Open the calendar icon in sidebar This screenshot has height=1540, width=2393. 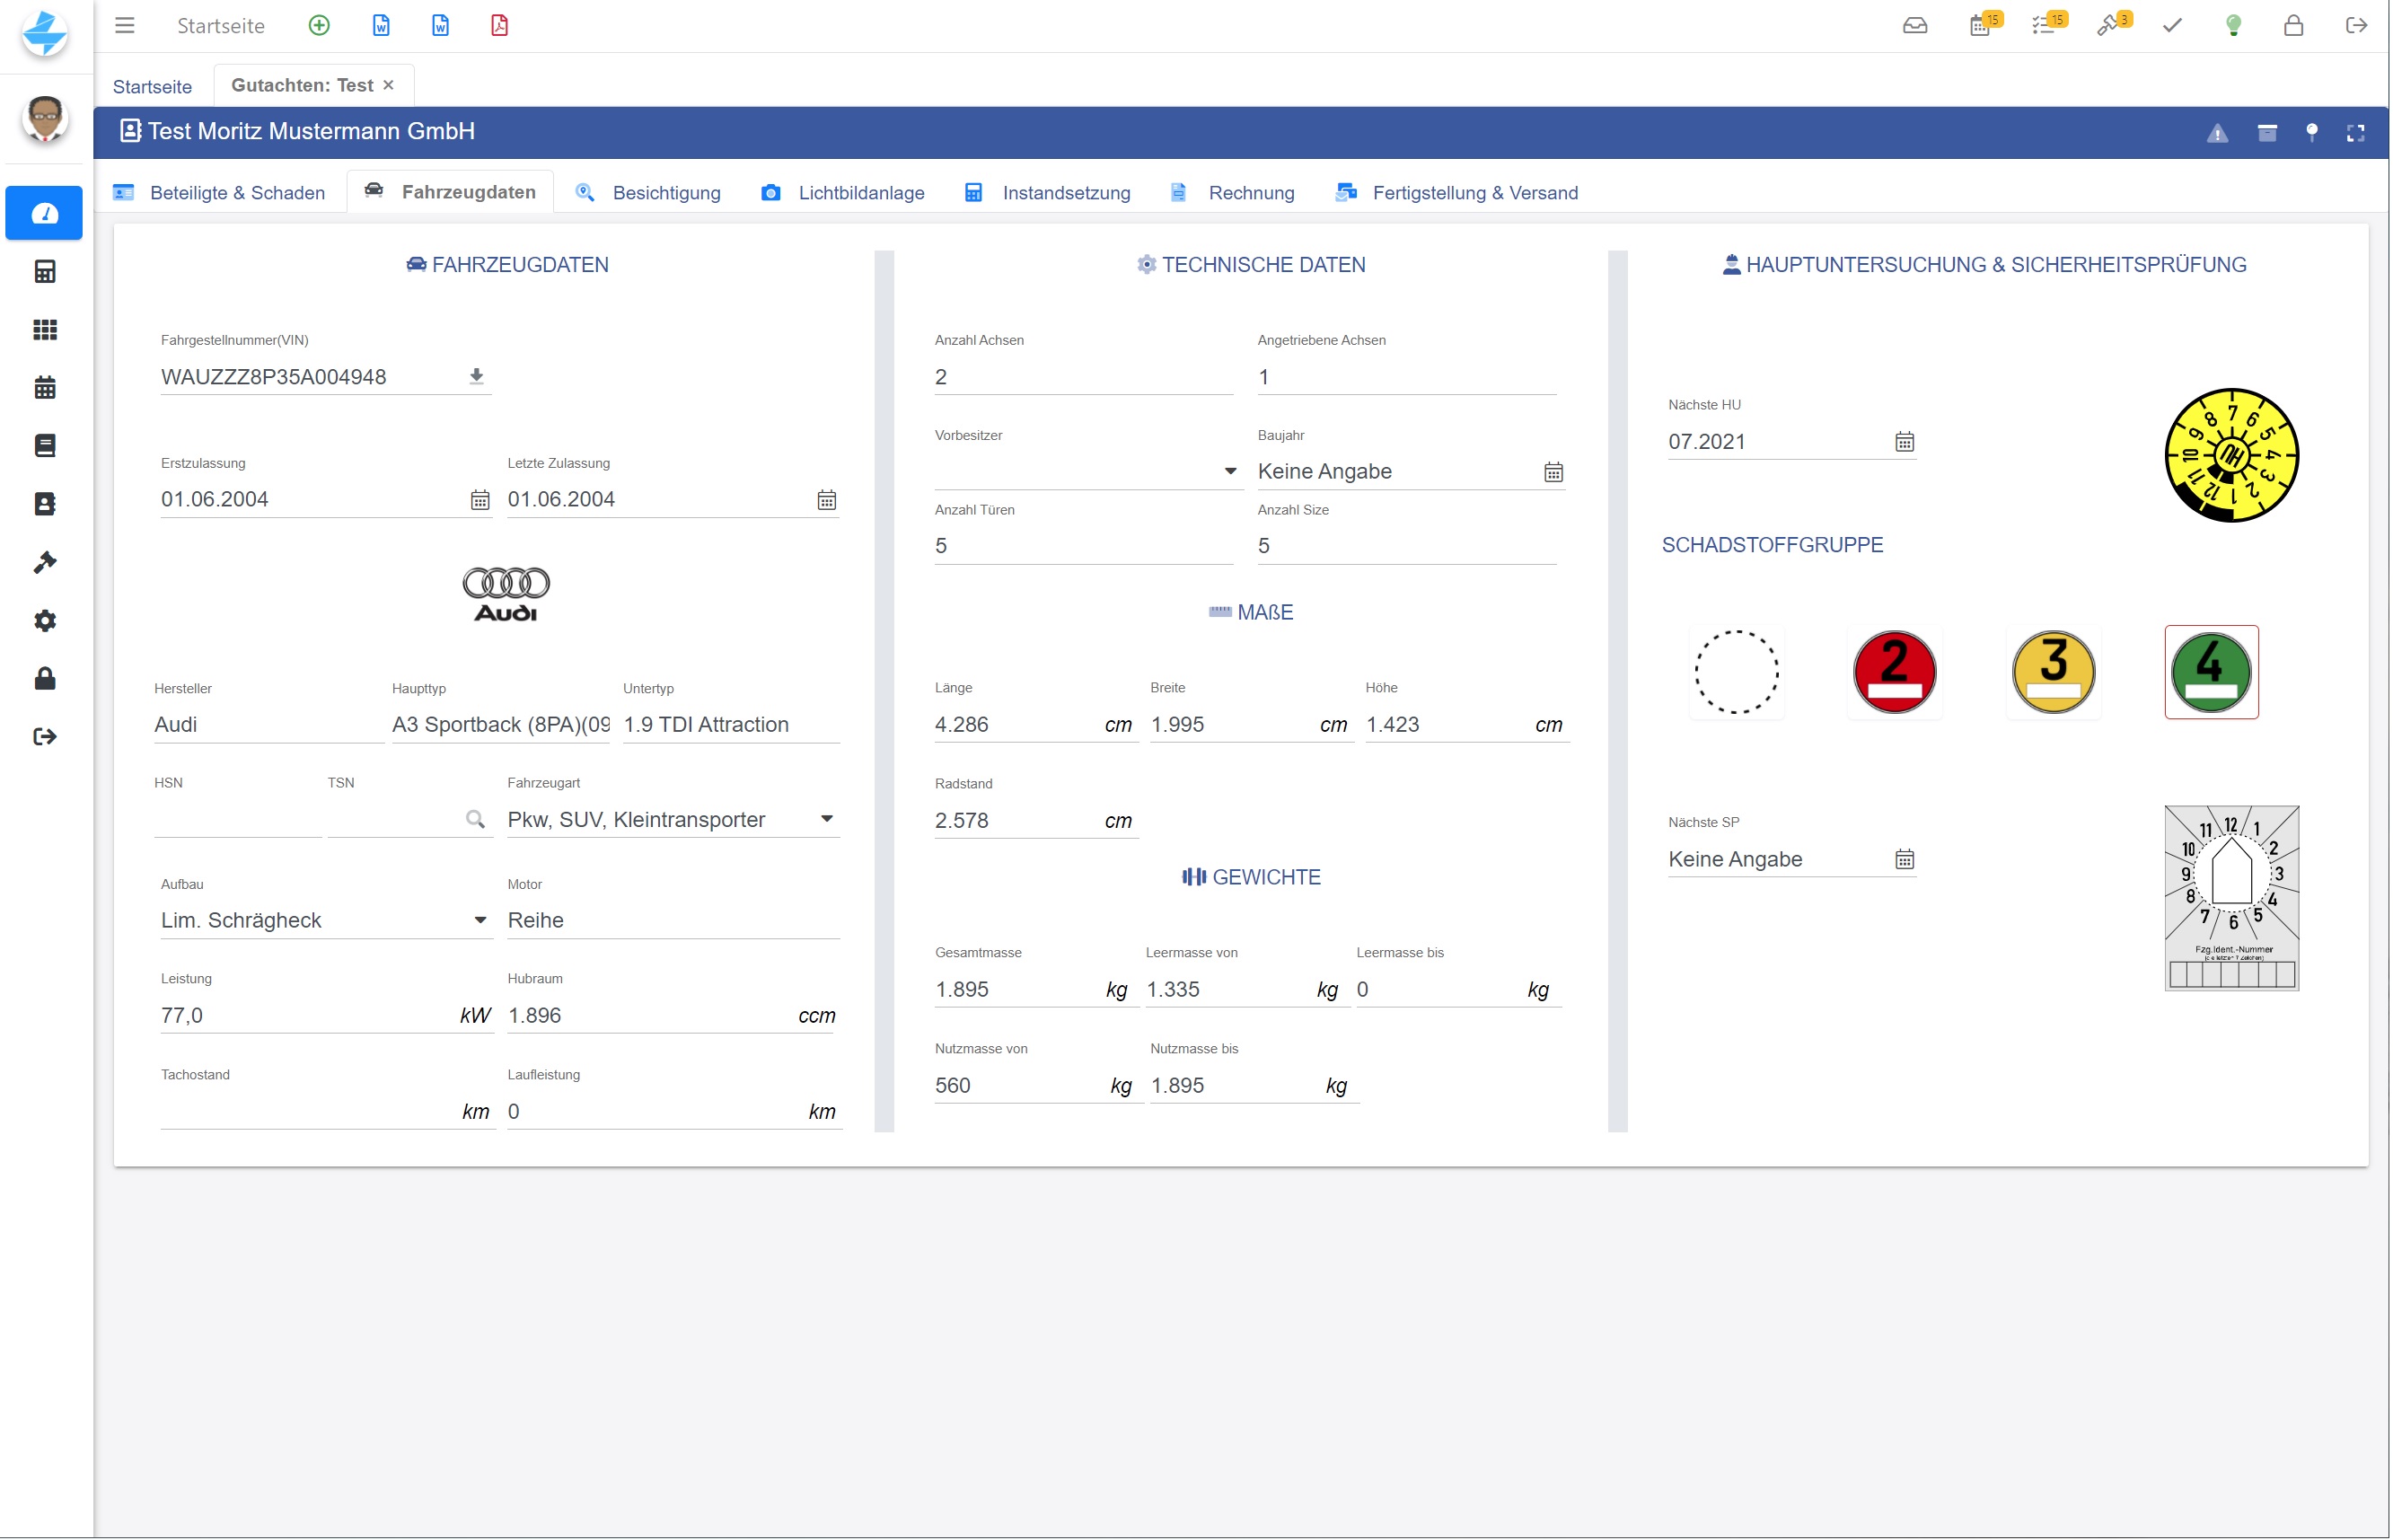pos(44,387)
